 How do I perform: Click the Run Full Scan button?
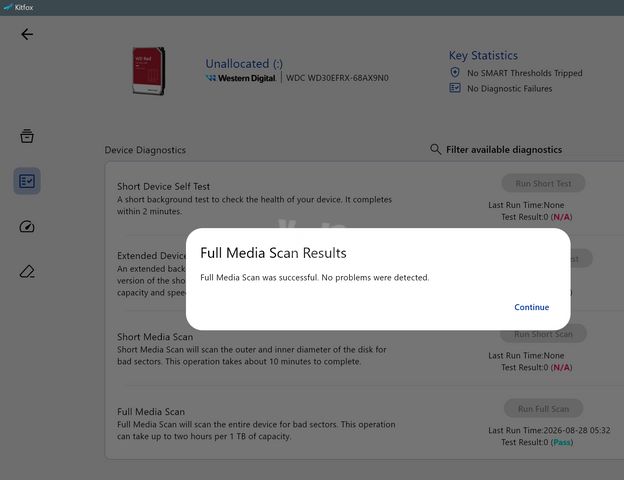click(x=543, y=409)
